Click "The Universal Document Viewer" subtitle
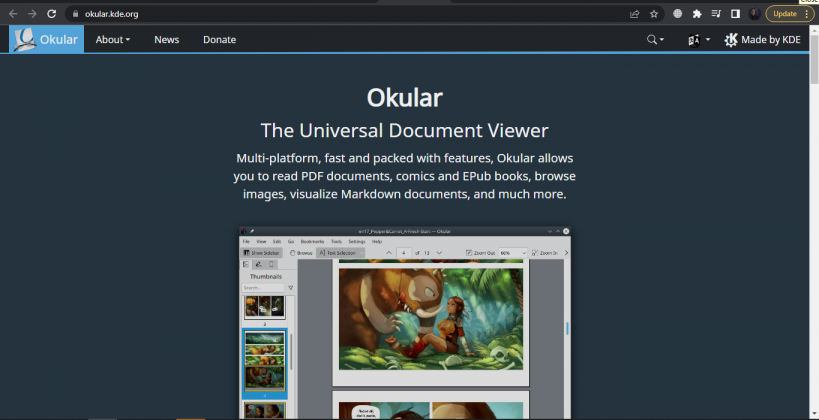Viewport: 819px width, 420px height. [405, 131]
